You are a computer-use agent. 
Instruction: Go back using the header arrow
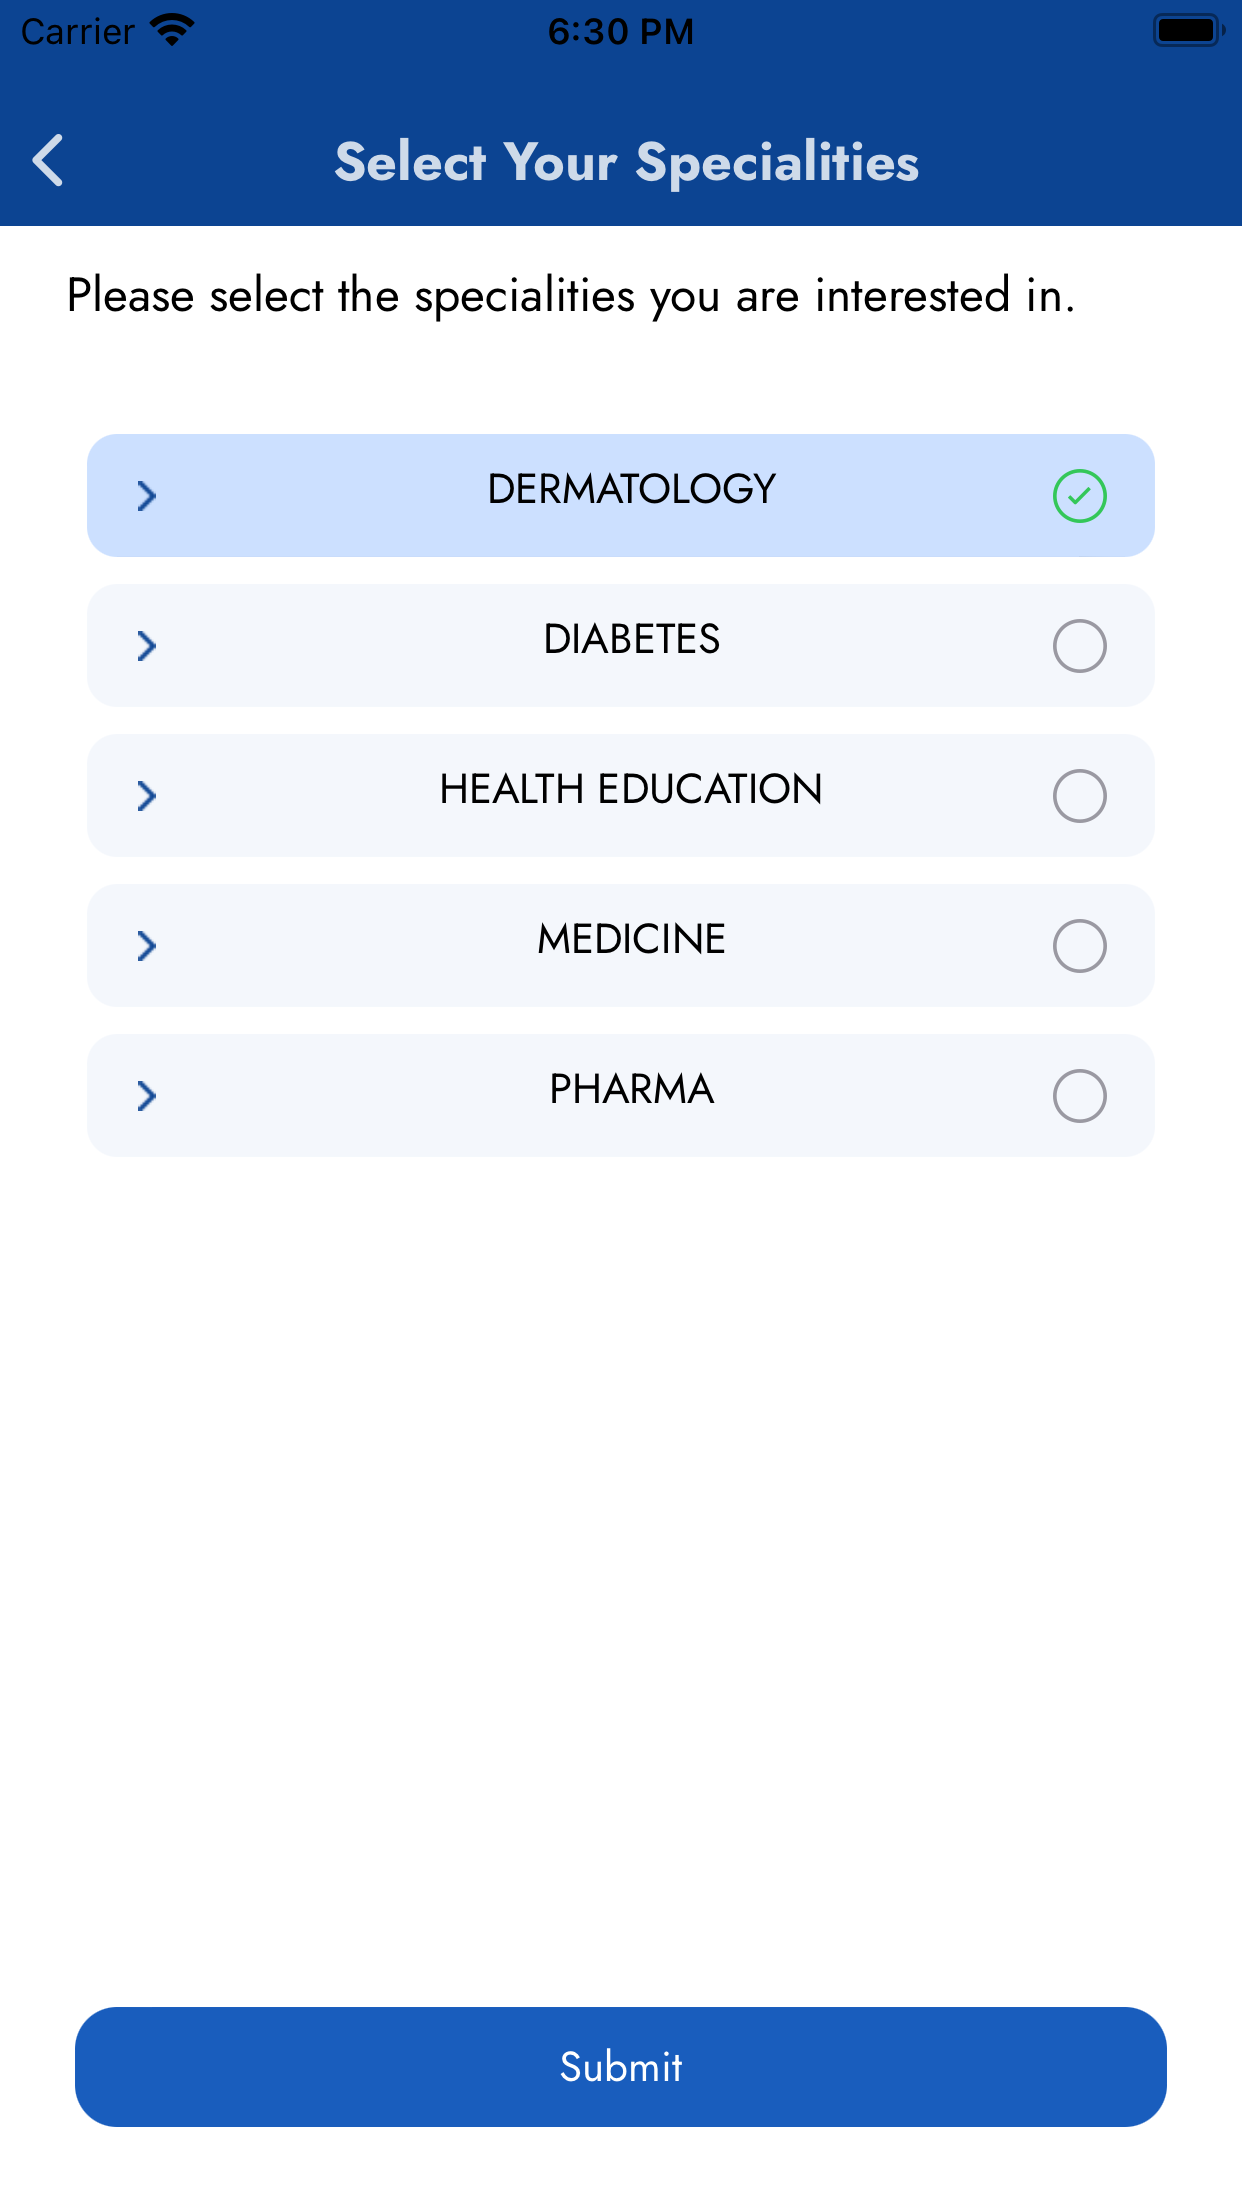[x=48, y=160]
